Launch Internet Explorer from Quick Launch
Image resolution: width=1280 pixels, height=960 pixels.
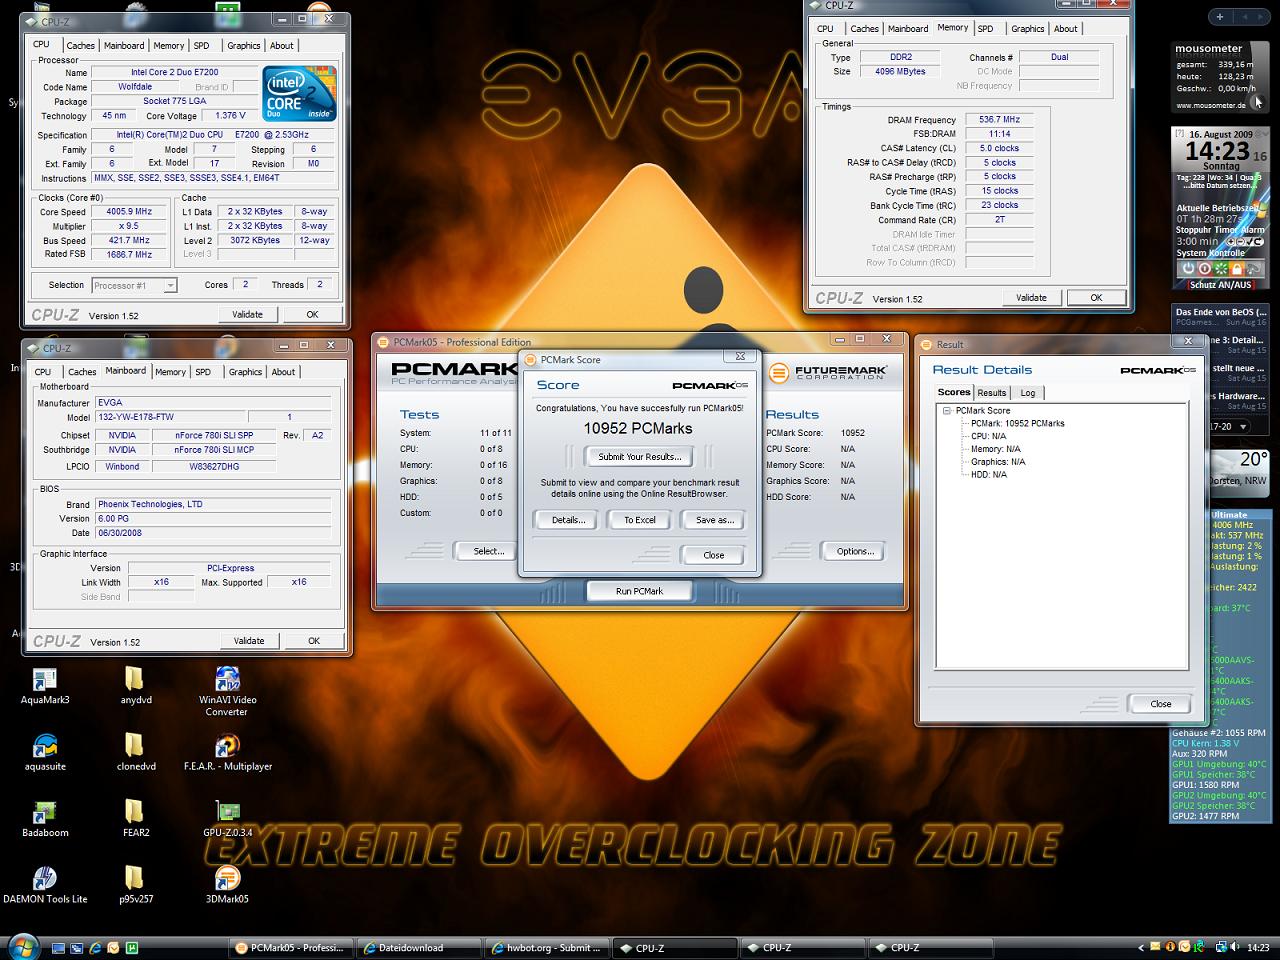(x=95, y=947)
